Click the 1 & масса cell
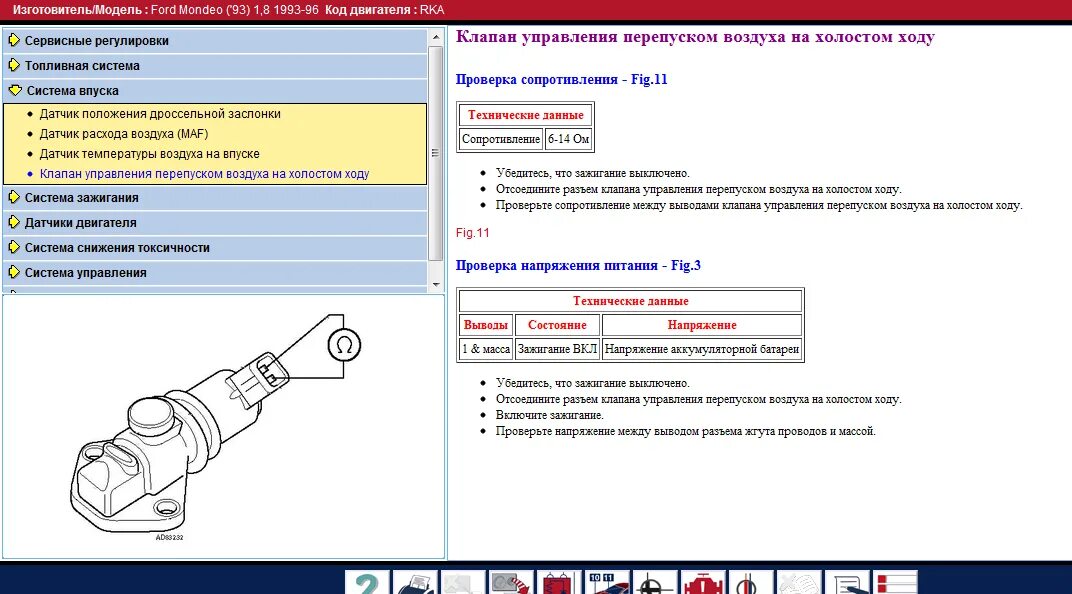This screenshot has width=1072, height=594. [486, 349]
